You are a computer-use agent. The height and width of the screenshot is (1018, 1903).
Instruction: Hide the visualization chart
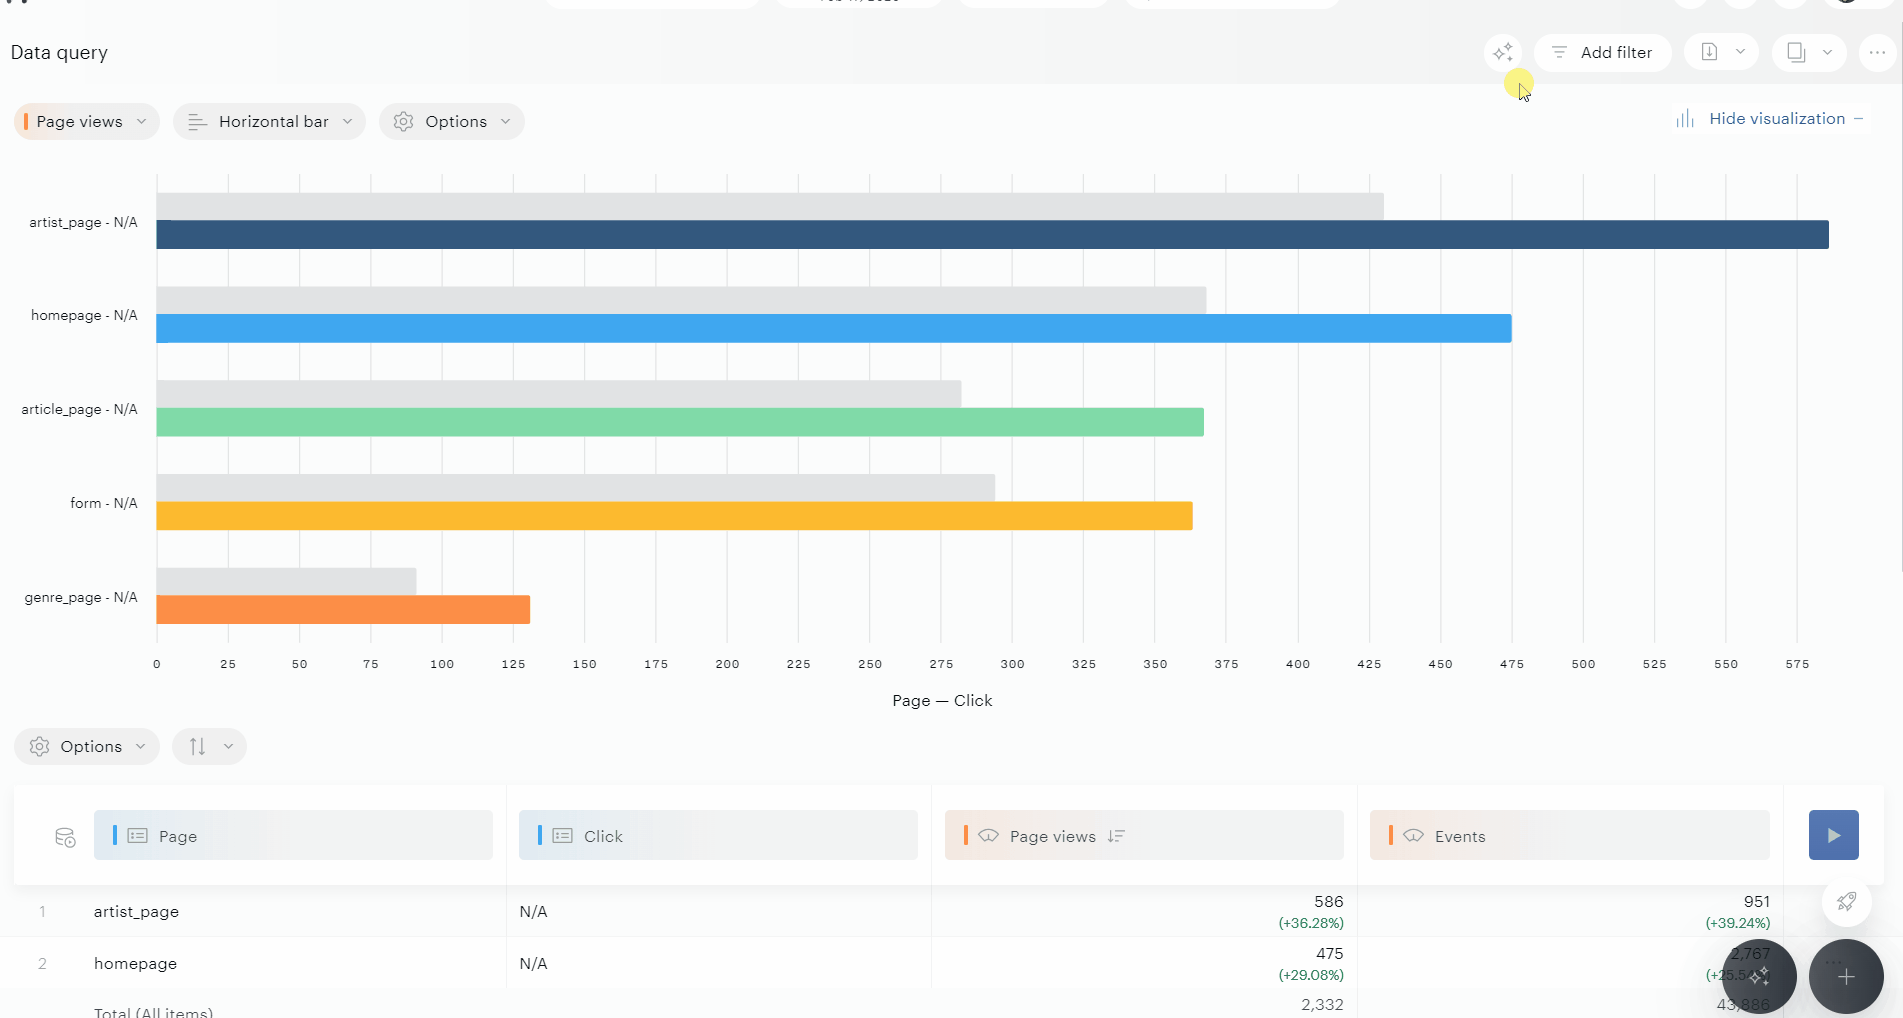click(1769, 119)
